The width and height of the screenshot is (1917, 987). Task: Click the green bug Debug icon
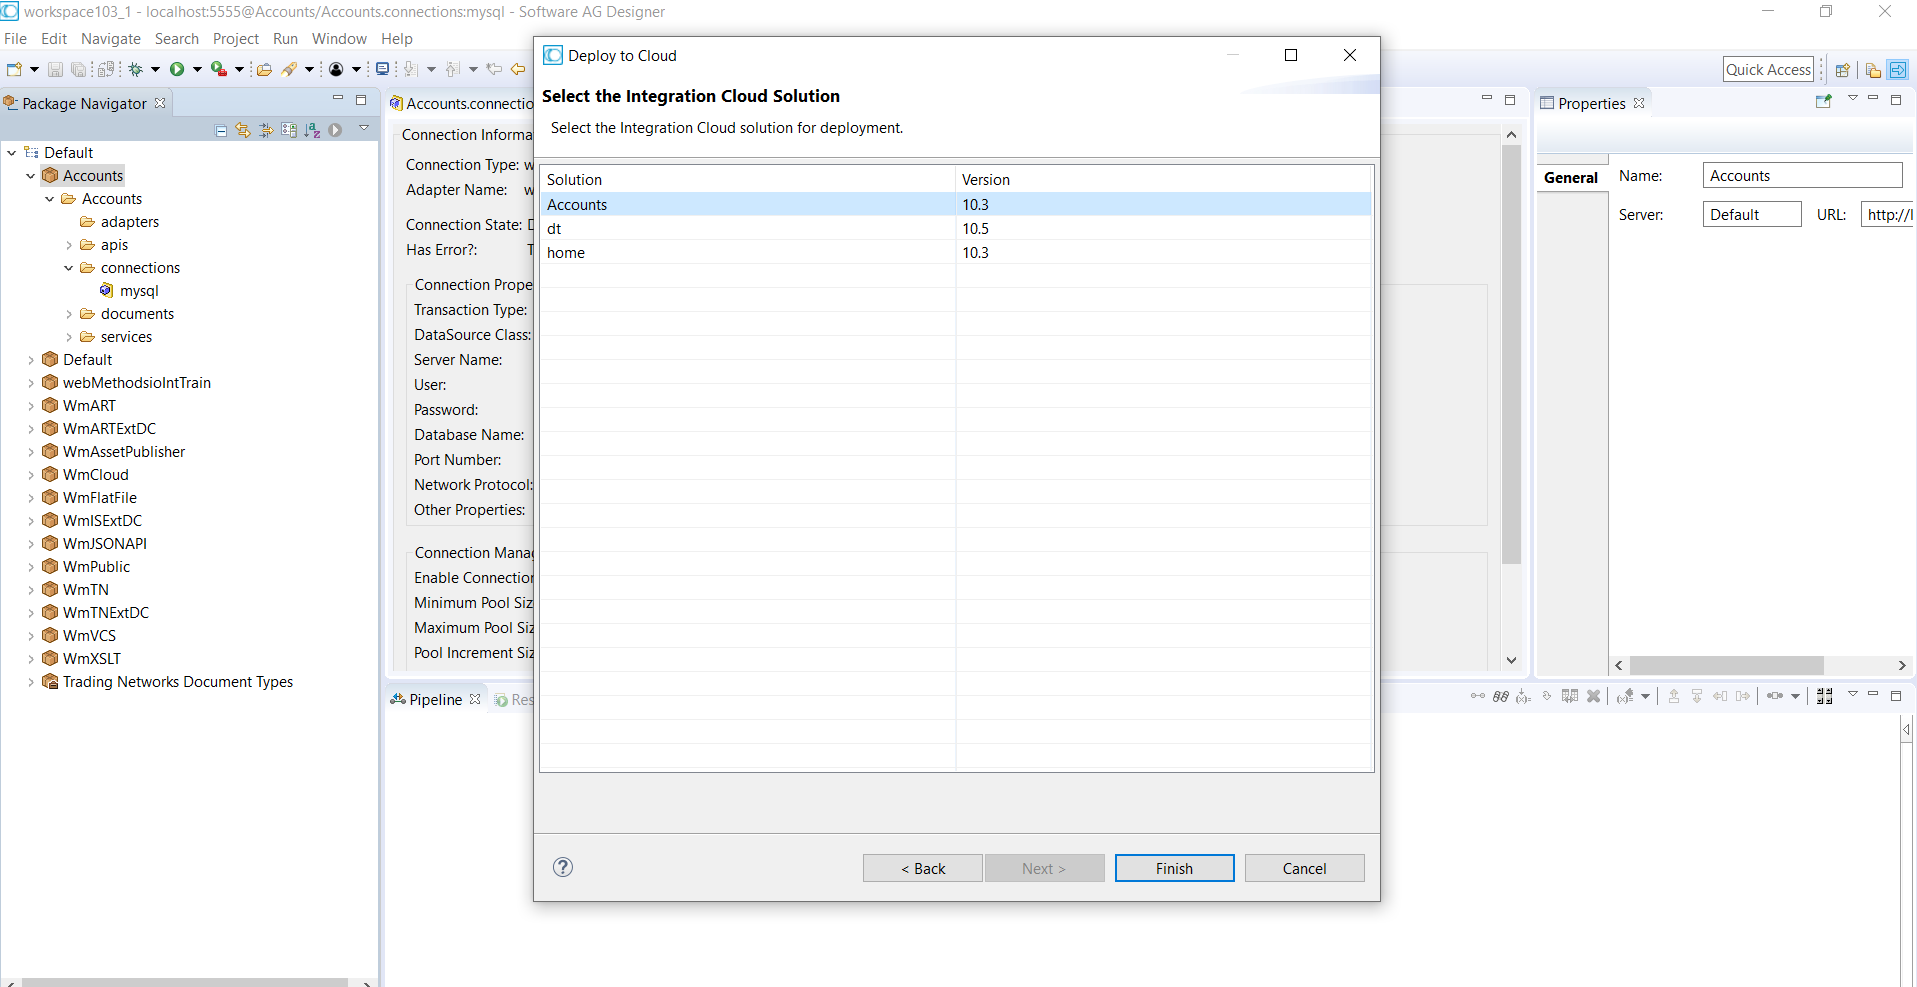pos(136,69)
